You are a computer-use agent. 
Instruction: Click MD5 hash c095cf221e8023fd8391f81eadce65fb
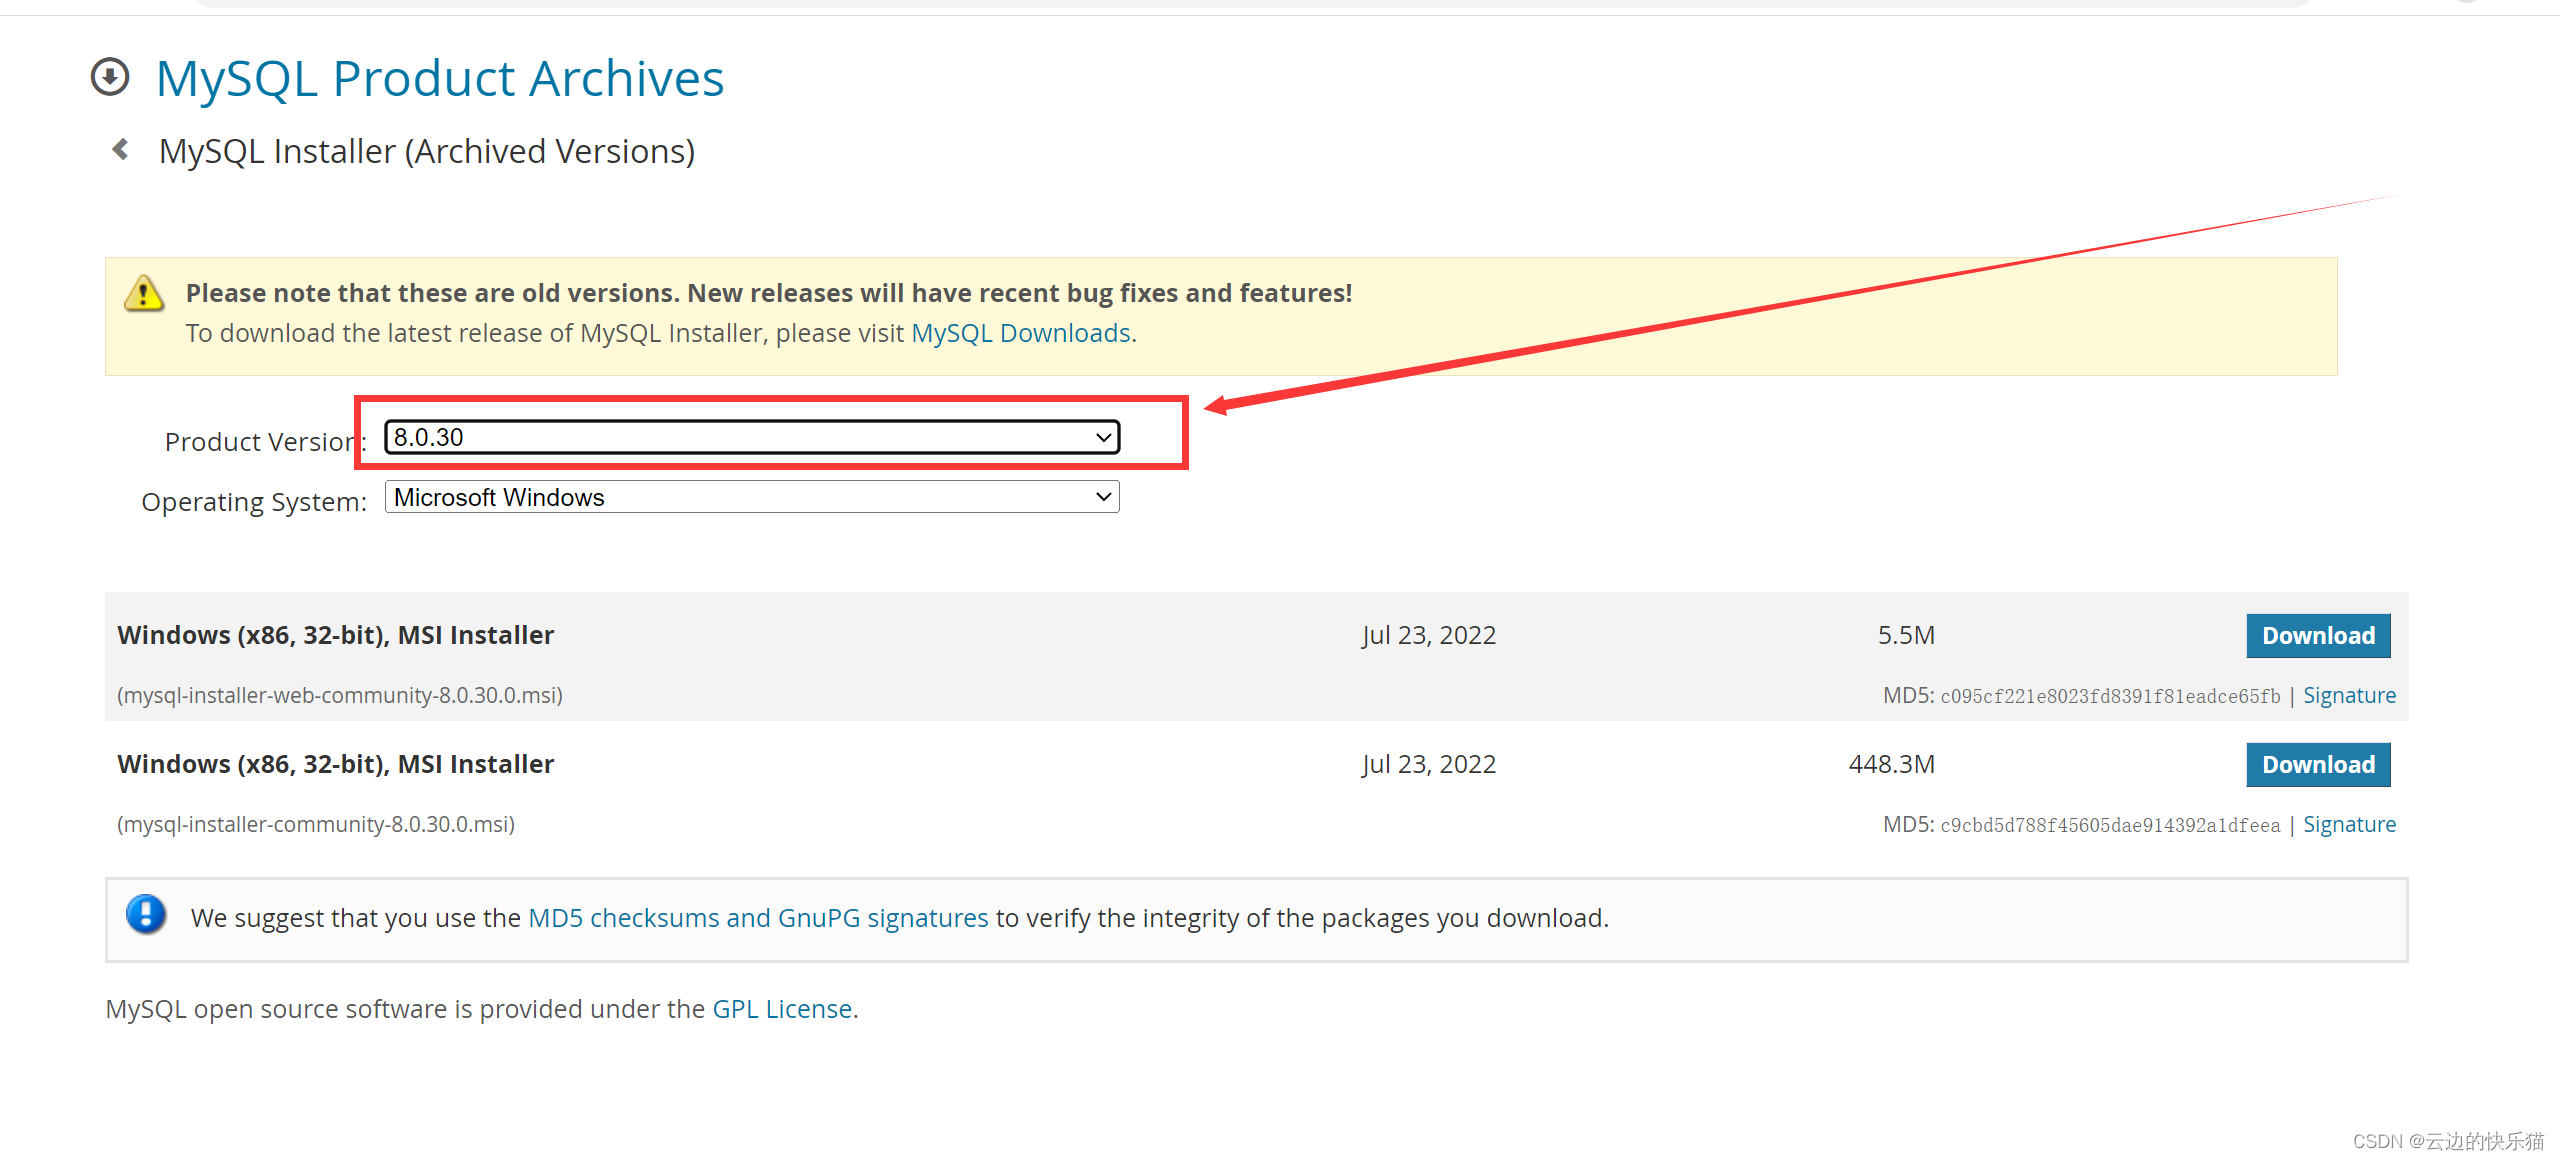tap(2110, 696)
